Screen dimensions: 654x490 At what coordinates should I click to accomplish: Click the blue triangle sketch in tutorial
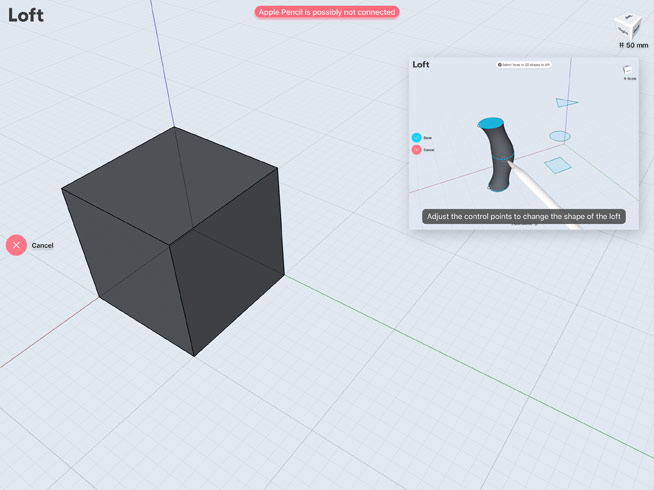click(x=567, y=102)
